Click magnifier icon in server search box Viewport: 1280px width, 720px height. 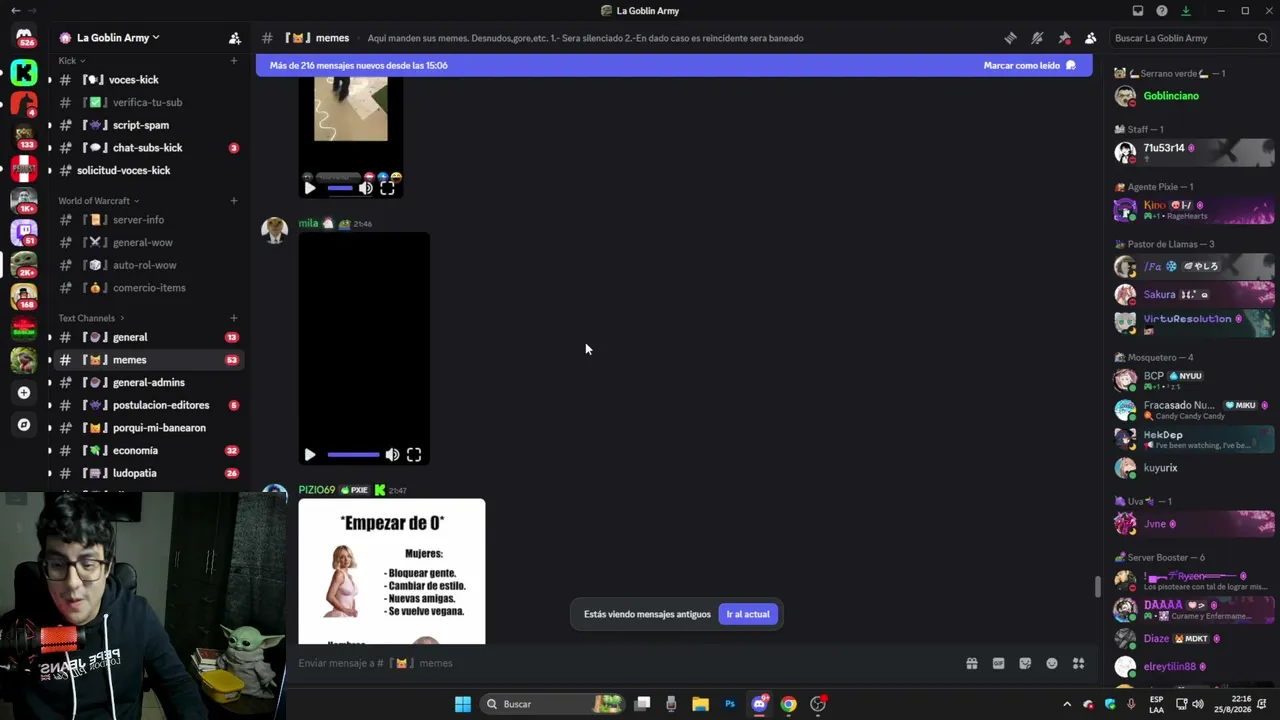click(x=1263, y=38)
